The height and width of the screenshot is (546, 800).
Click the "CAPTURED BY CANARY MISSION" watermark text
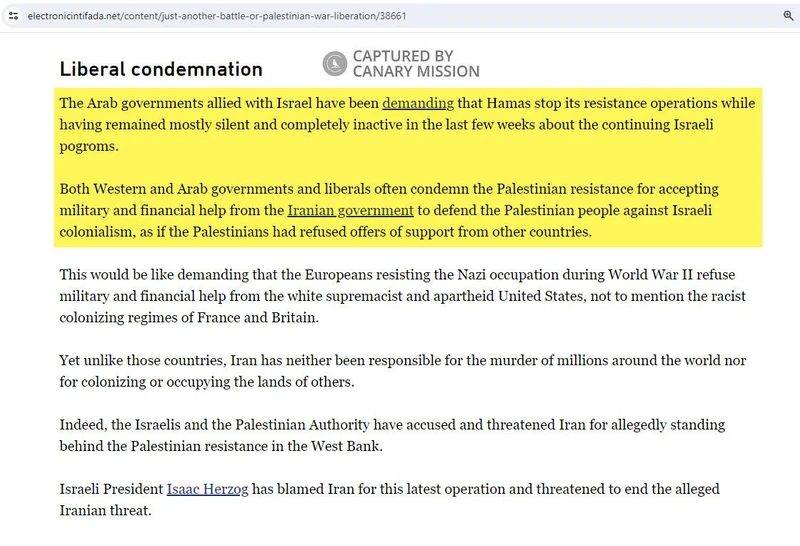coord(414,64)
